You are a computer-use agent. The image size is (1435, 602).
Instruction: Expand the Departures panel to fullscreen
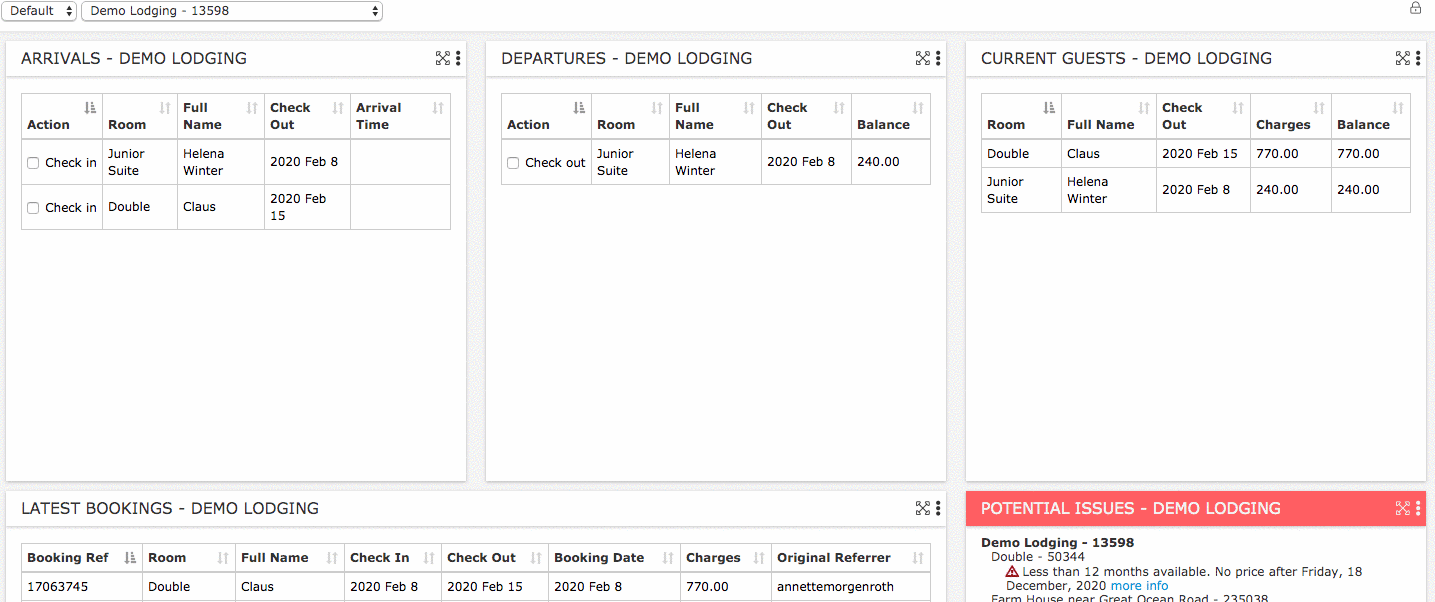923,58
